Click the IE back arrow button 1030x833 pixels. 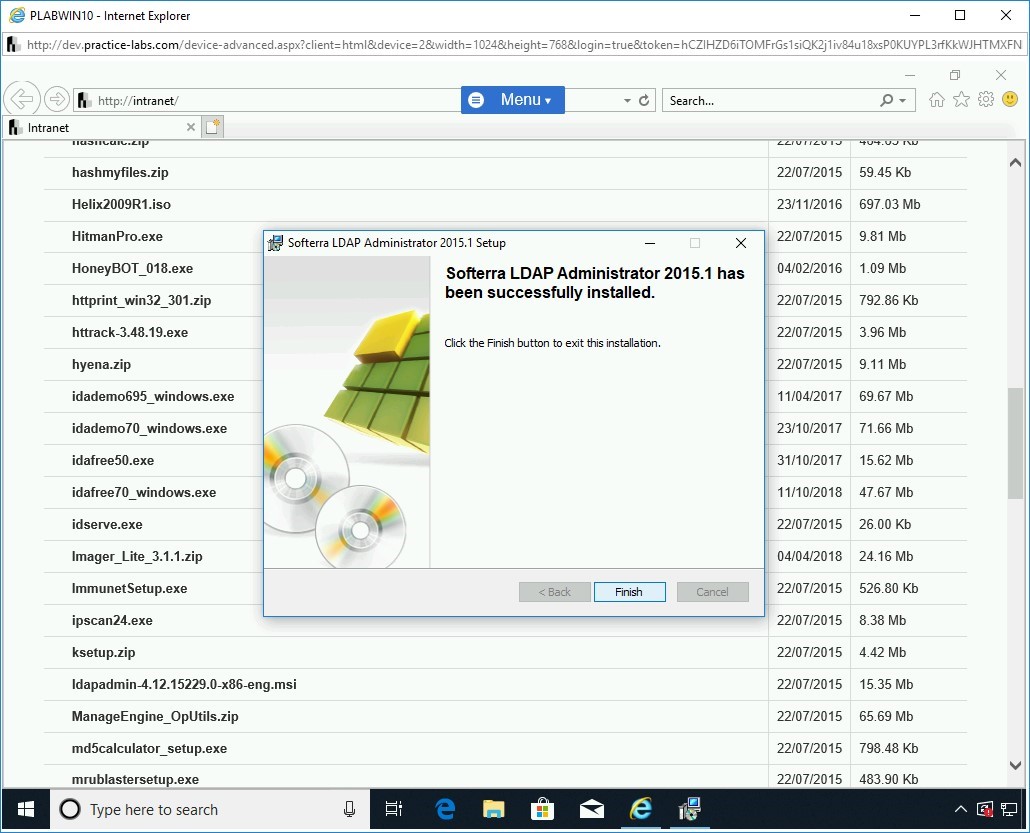click(21, 100)
